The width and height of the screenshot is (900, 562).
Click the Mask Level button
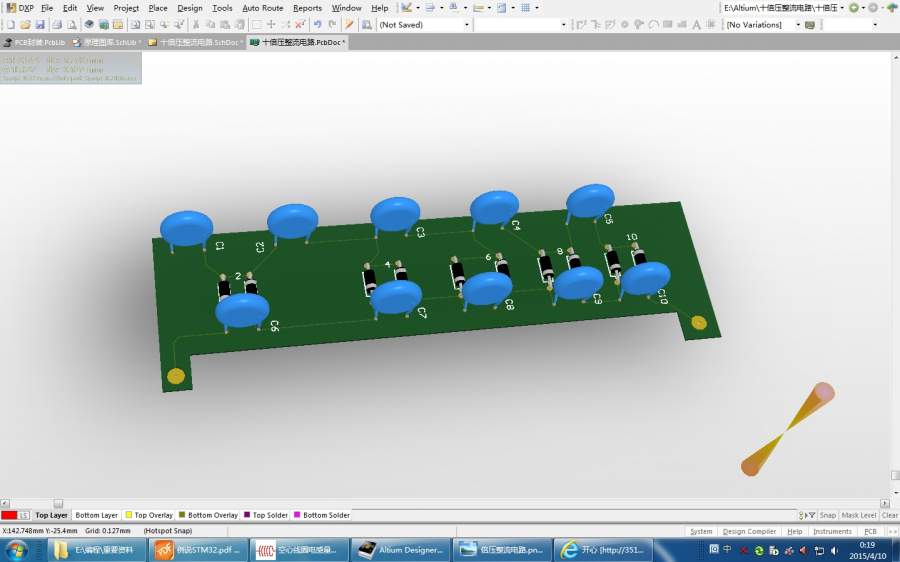pos(858,515)
